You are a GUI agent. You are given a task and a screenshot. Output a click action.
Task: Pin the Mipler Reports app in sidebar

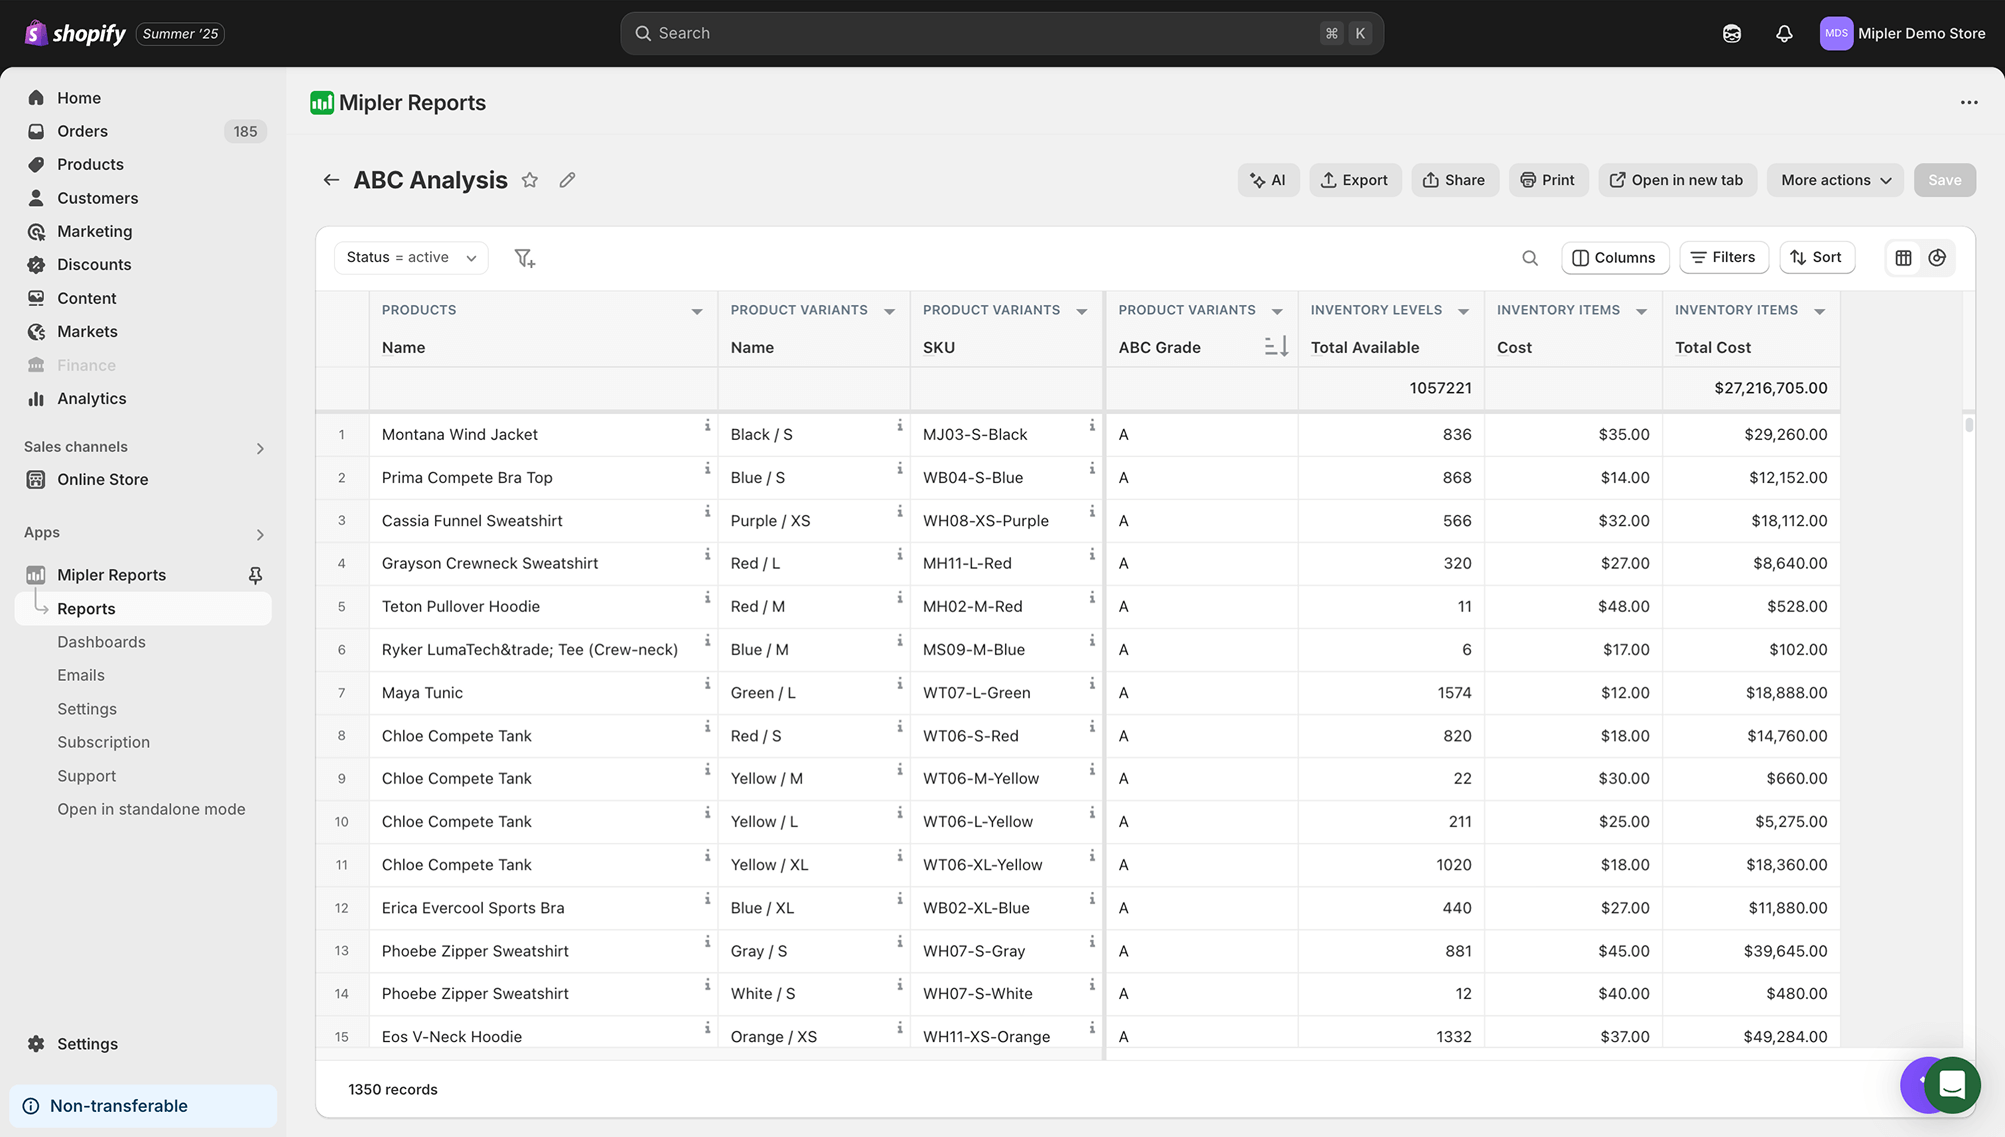point(256,575)
